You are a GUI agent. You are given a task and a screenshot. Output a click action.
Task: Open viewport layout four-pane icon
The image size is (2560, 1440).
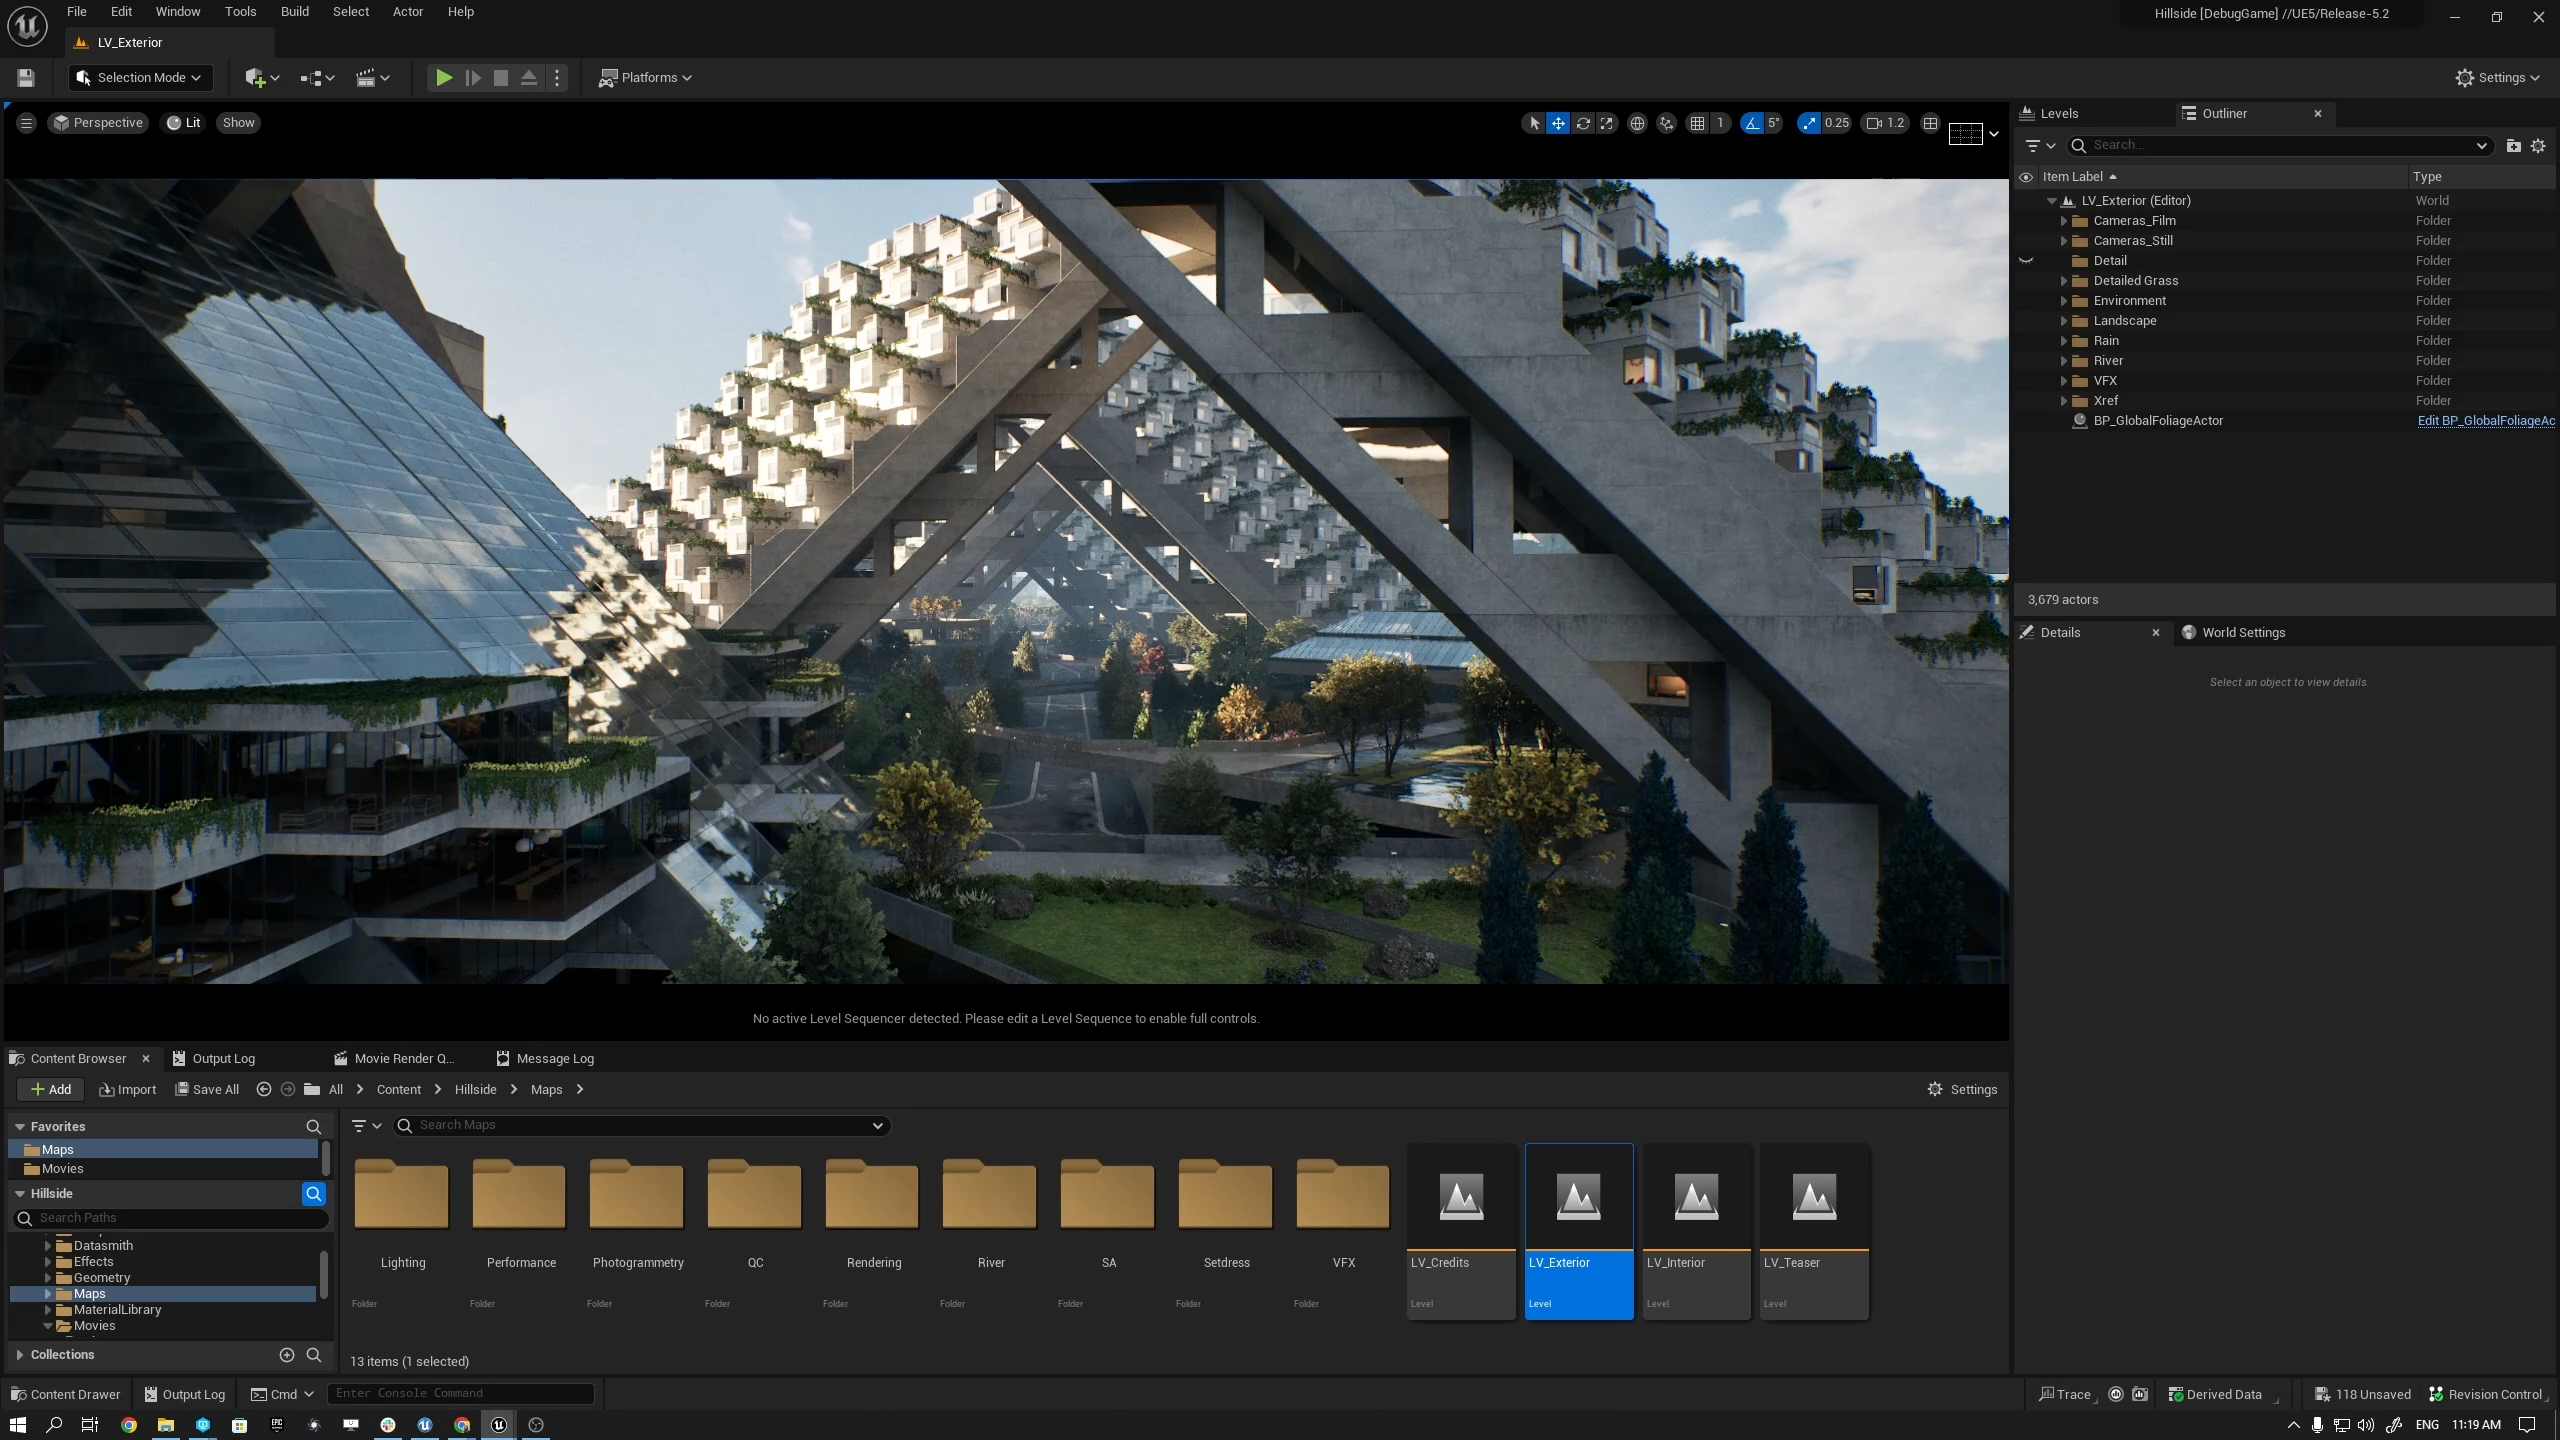coord(1930,123)
